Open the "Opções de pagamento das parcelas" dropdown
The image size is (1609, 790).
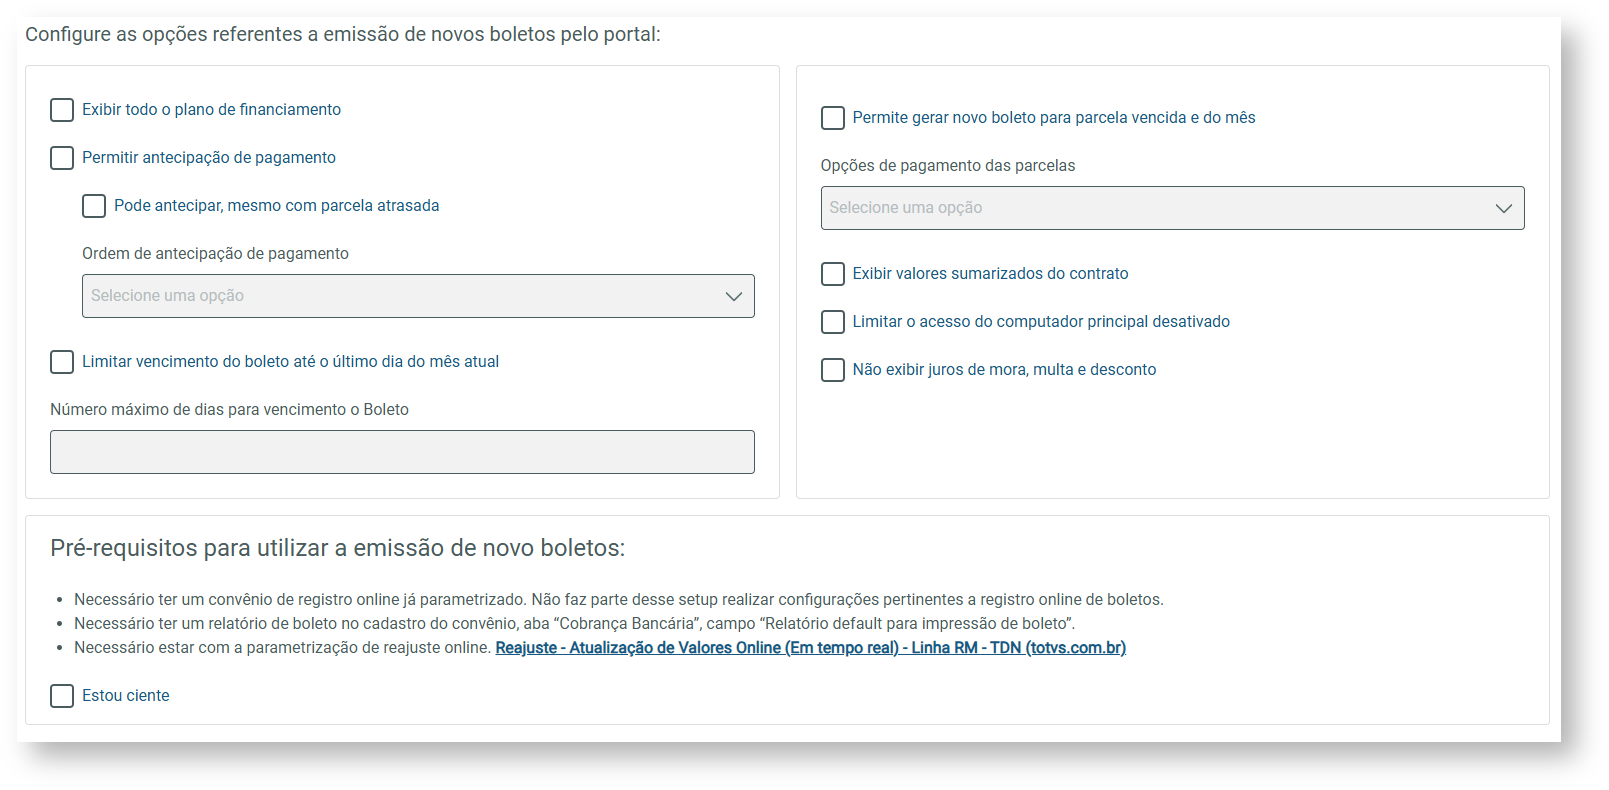point(1172,208)
